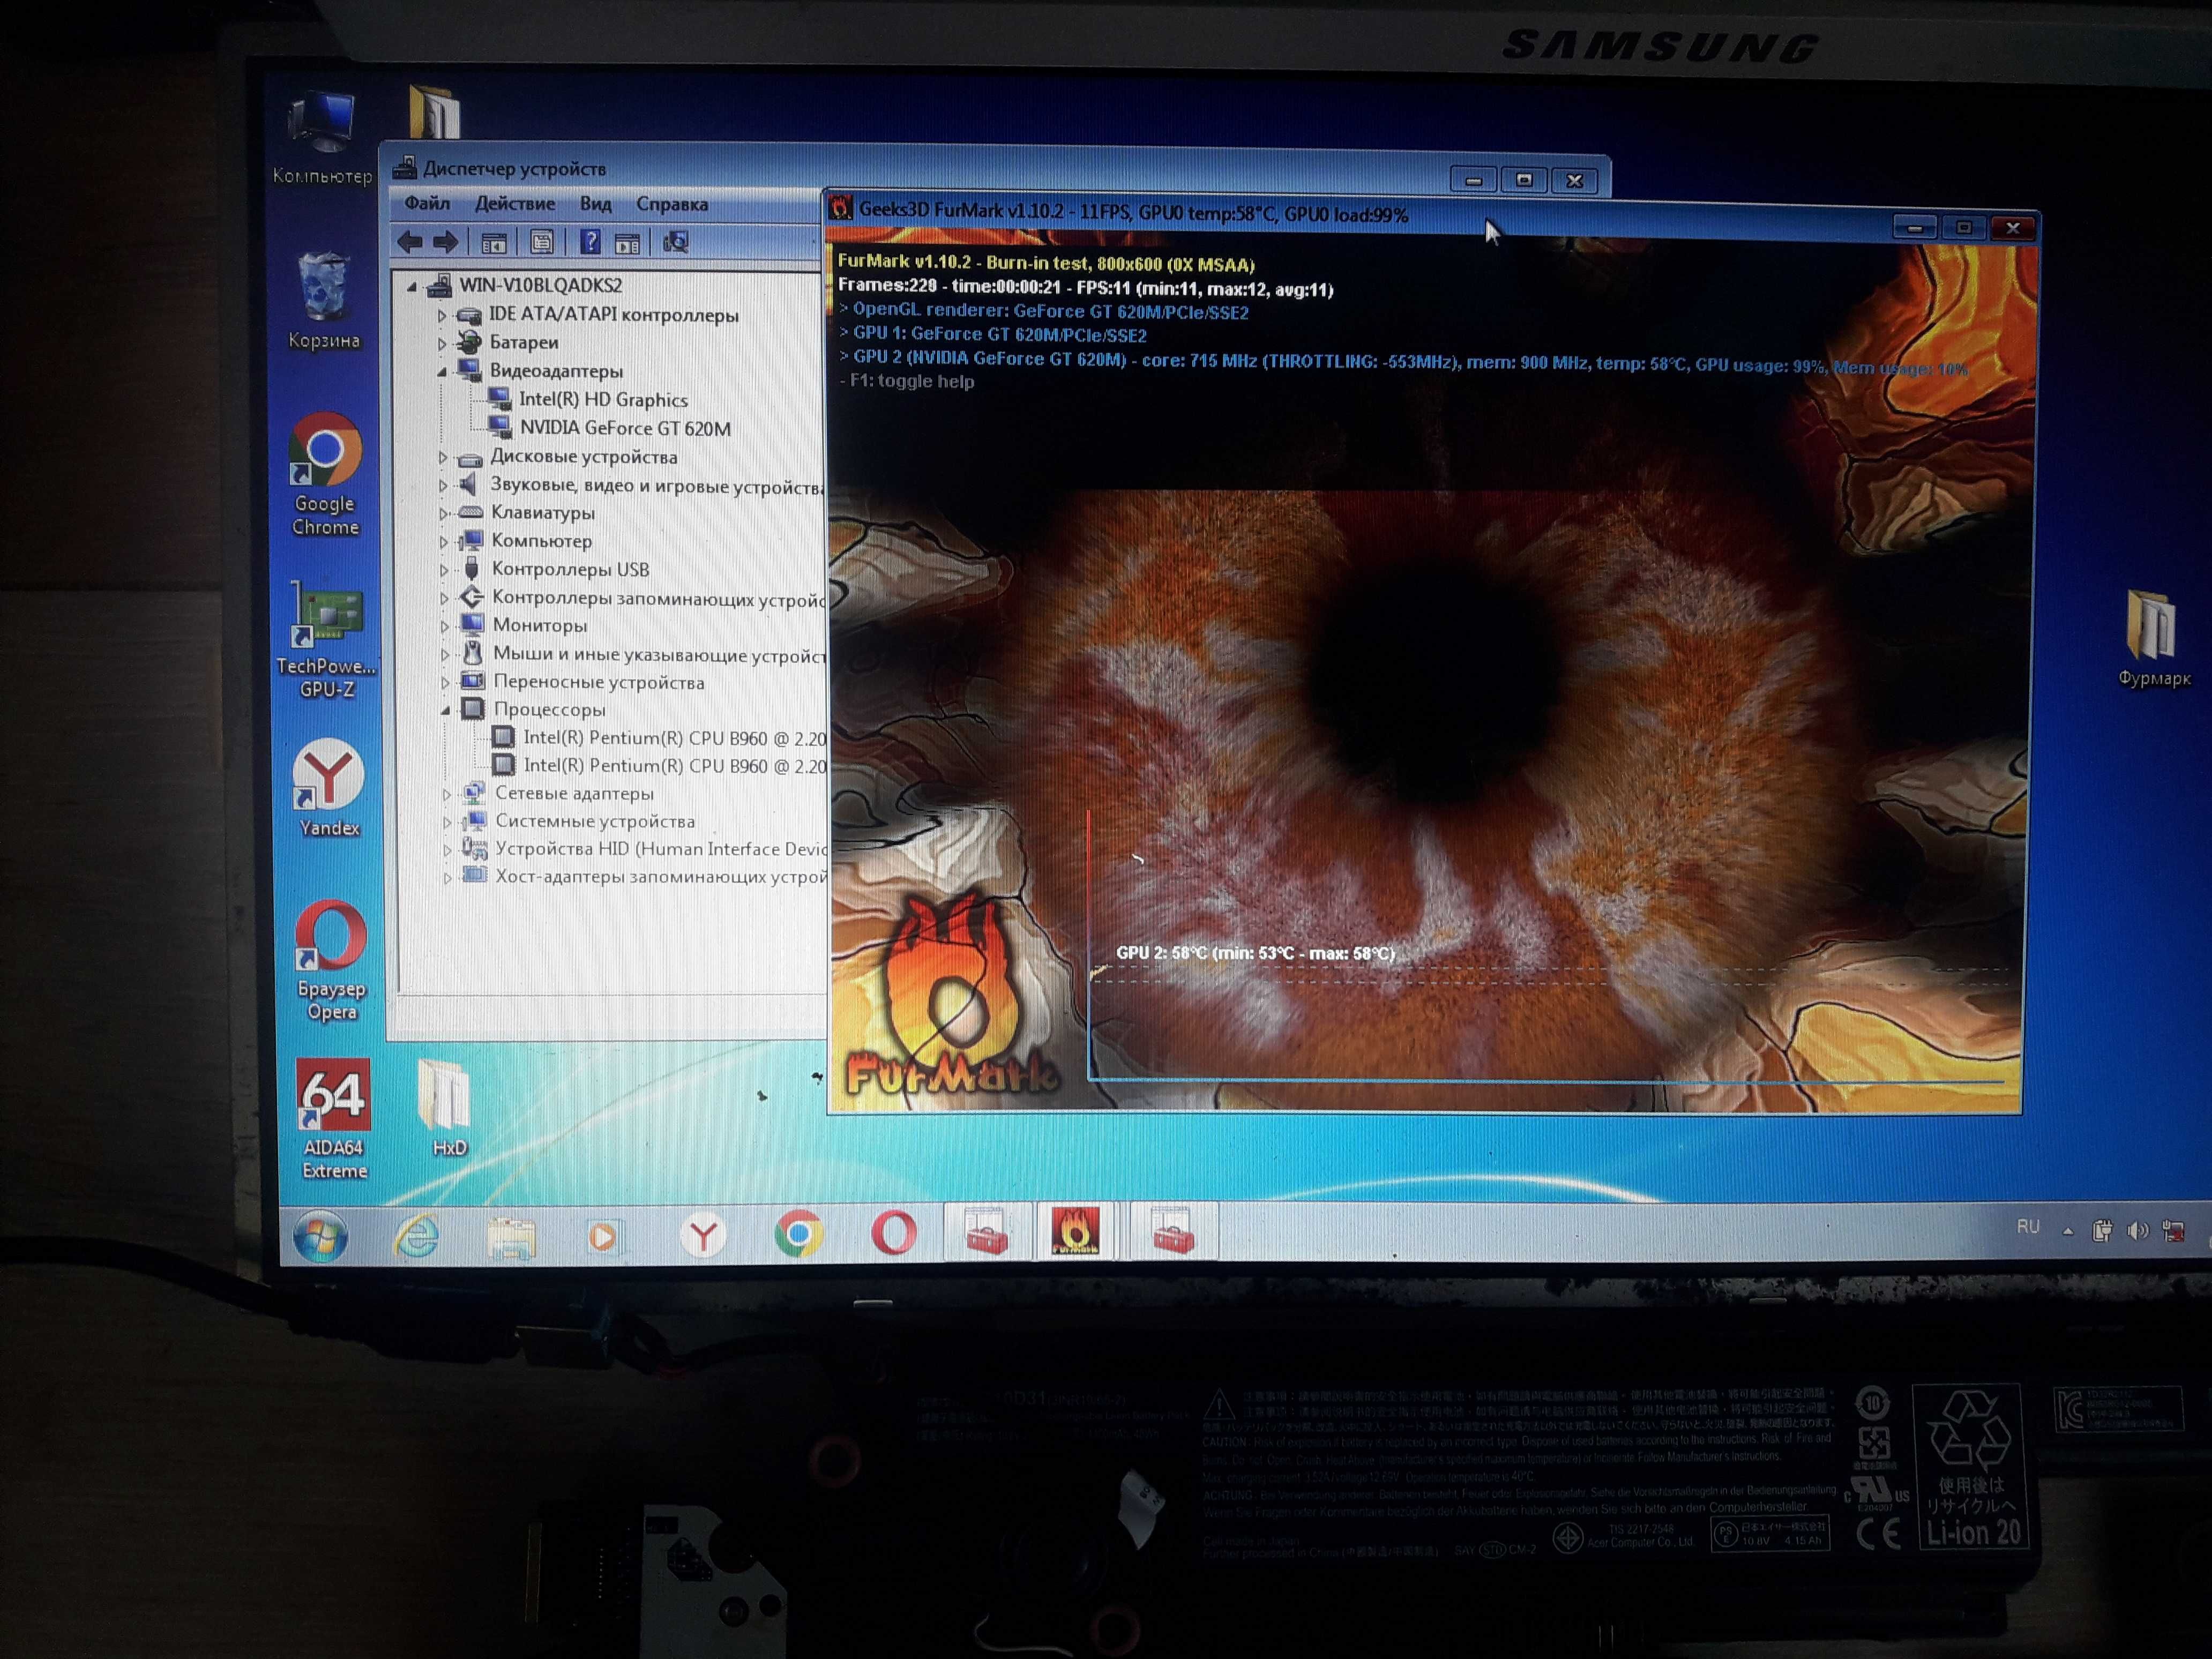Open Internet Explorer from taskbar
The width and height of the screenshot is (2212, 1659).
coord(416,1237)
